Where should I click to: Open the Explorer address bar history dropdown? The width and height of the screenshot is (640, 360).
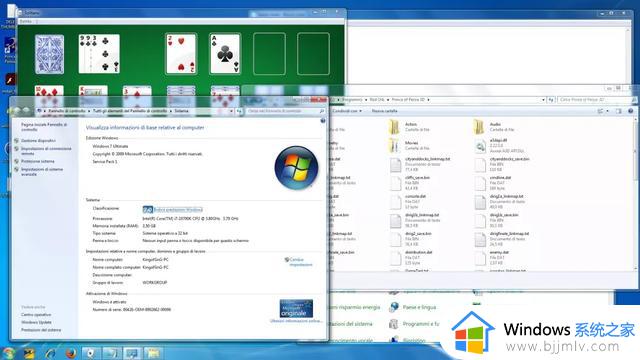(x=543, y=100)
